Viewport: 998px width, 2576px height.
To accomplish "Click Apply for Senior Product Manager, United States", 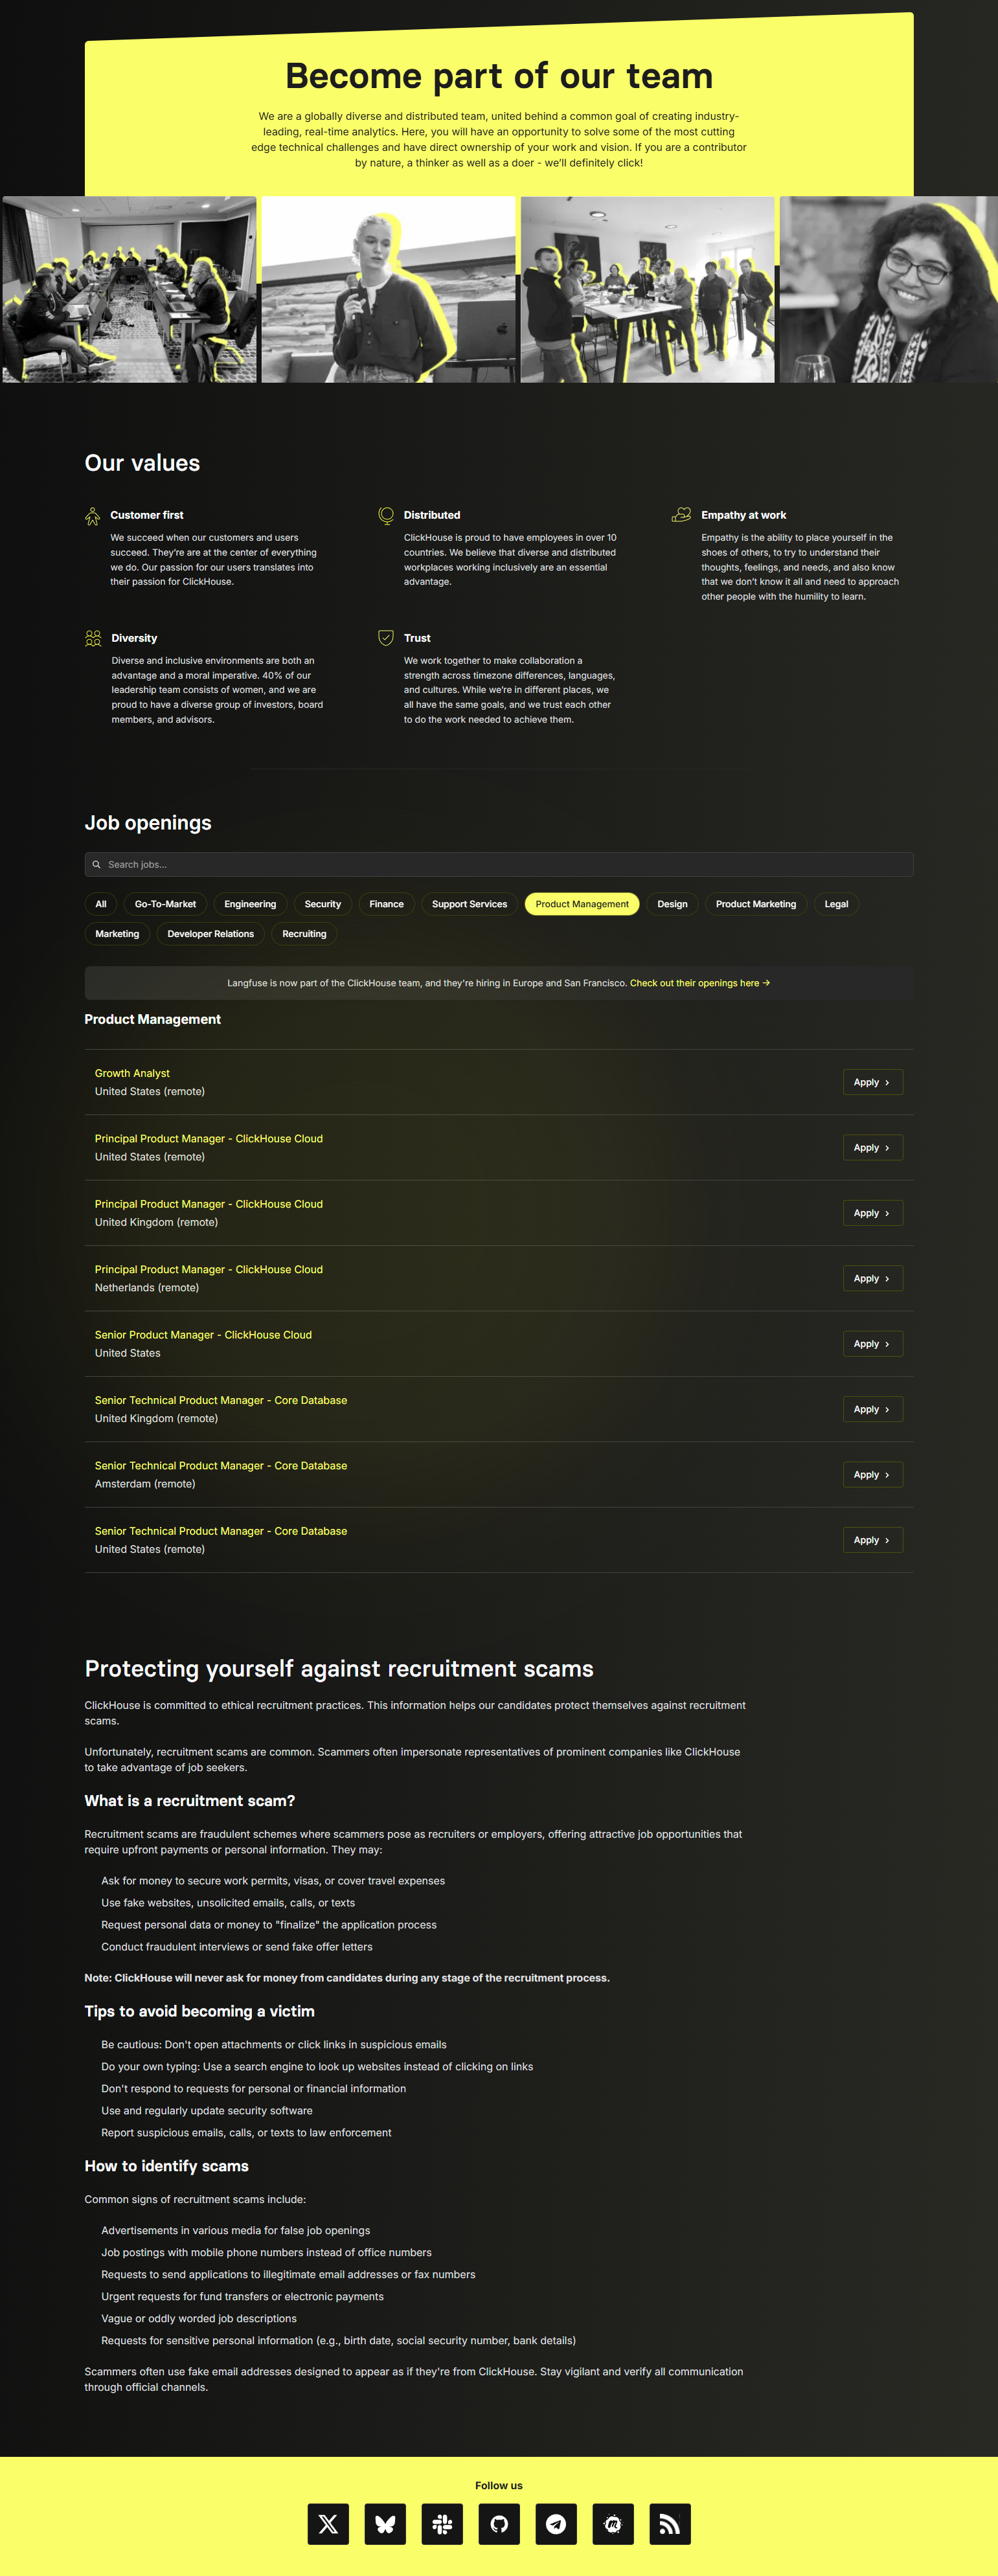I will [x=872, y=1343].
